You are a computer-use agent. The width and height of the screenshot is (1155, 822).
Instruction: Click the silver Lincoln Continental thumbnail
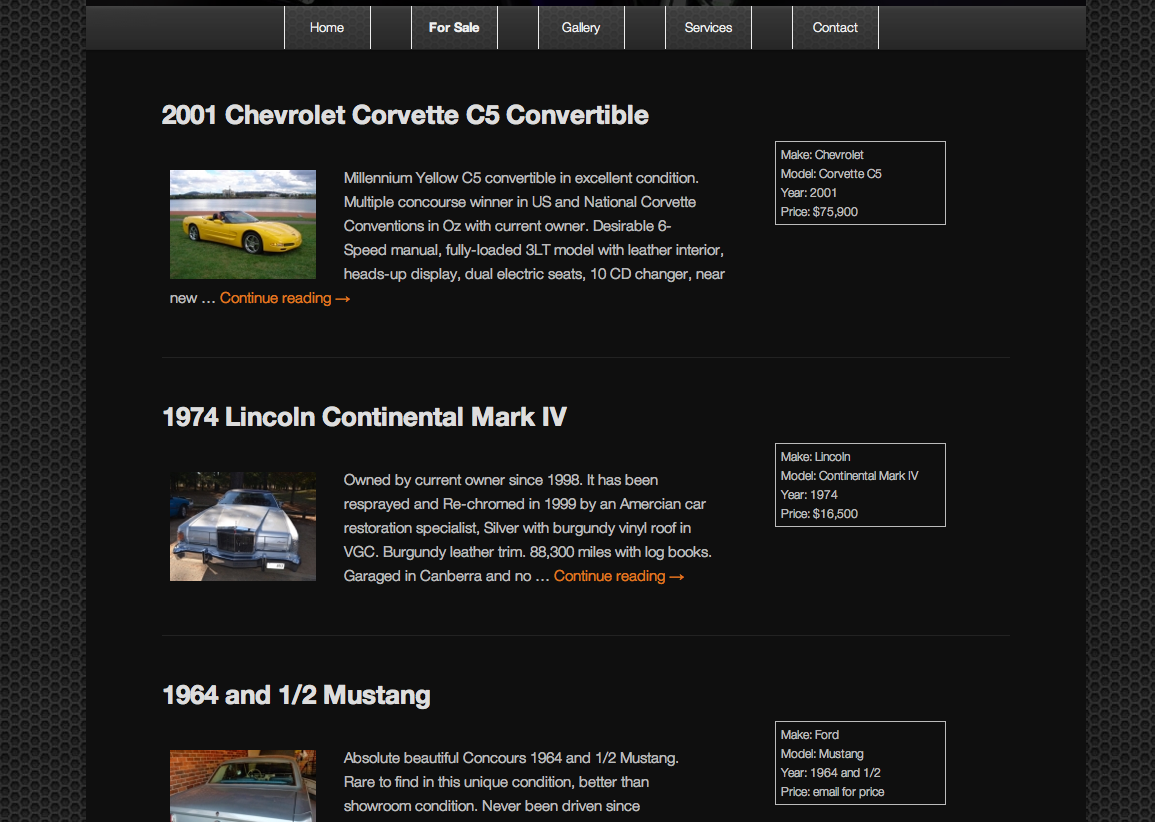243,526
